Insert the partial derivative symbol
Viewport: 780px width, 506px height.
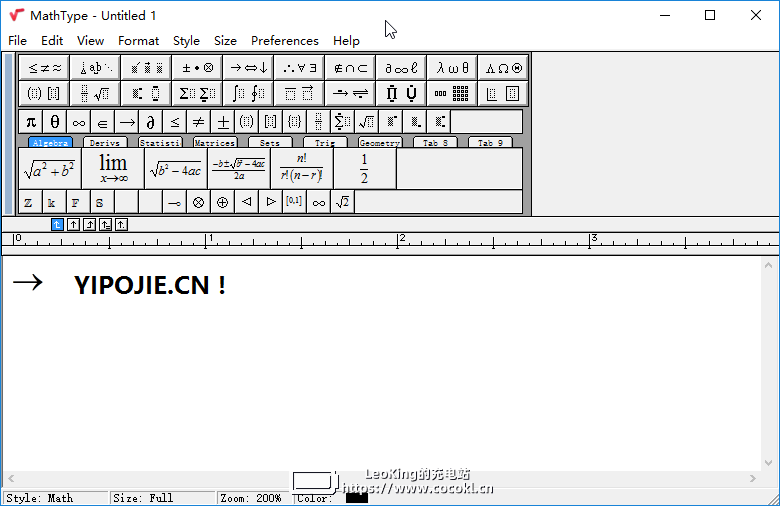point(151,121)
